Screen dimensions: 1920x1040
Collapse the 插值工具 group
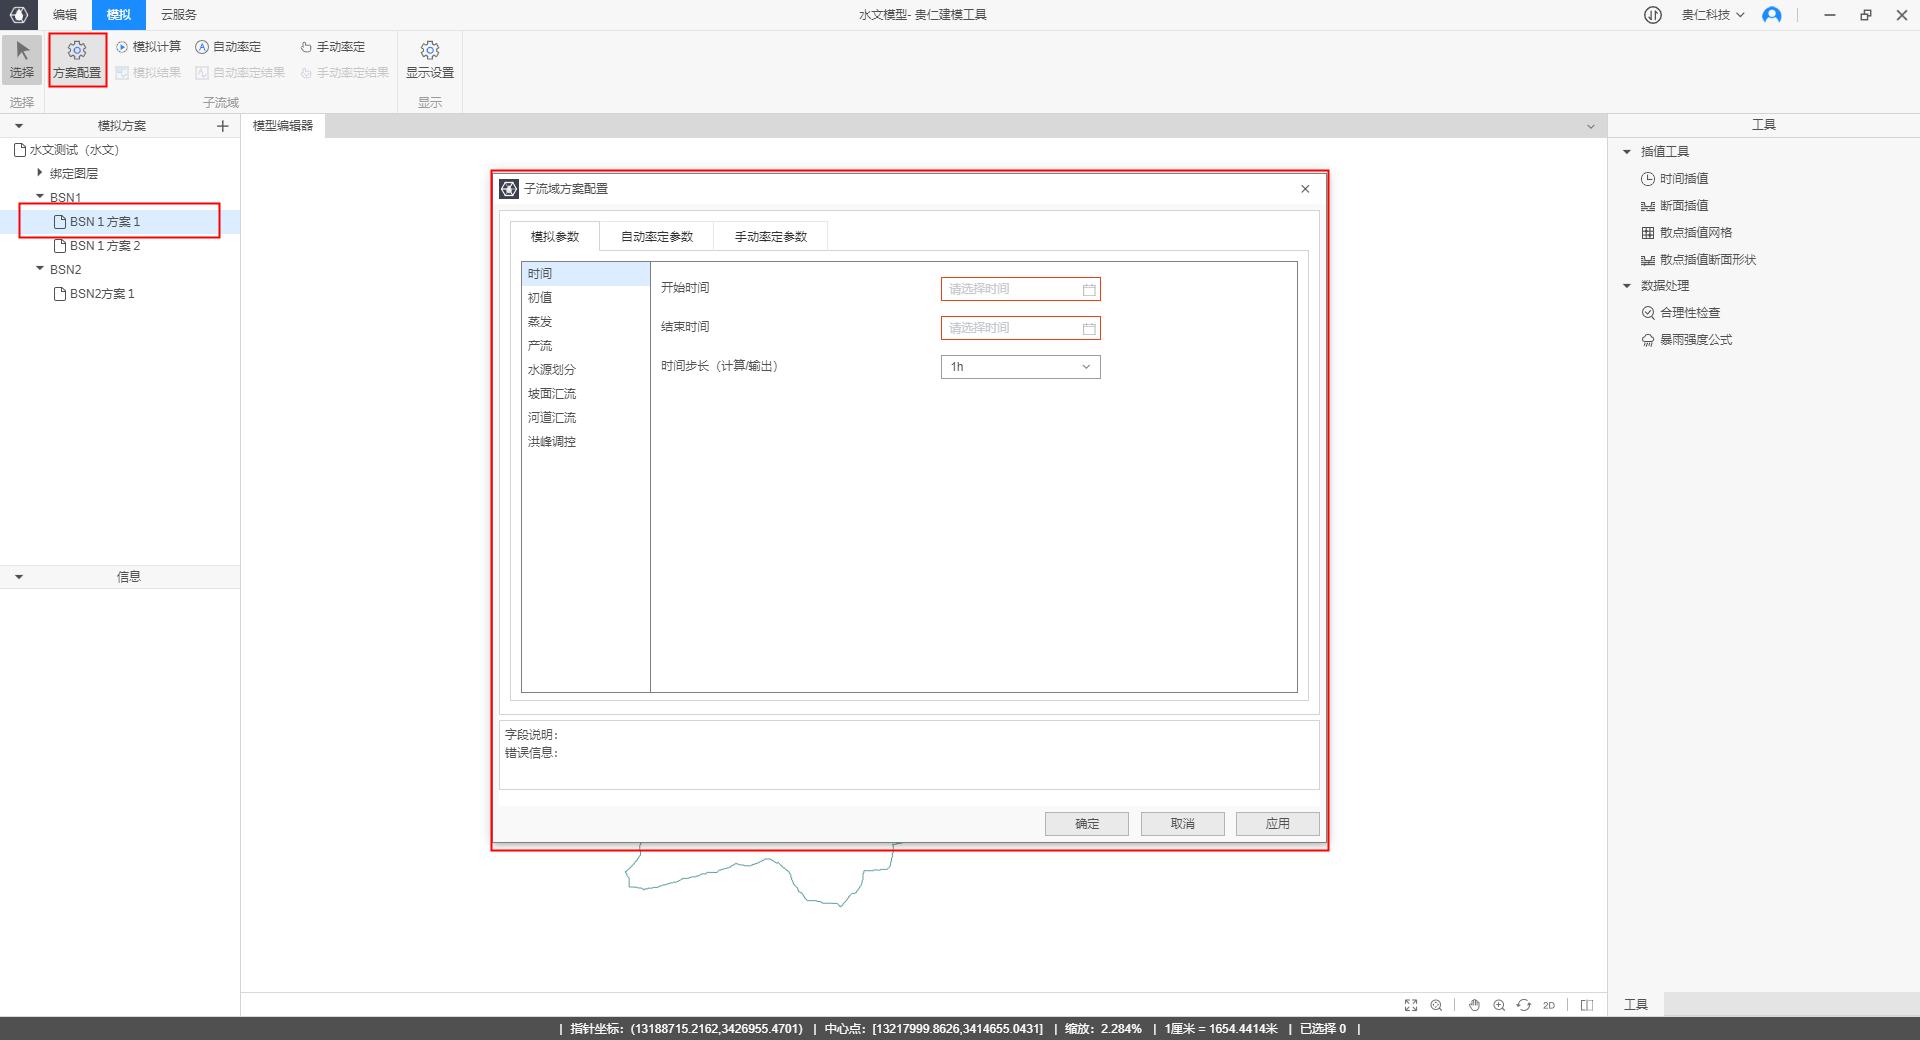1627,152
